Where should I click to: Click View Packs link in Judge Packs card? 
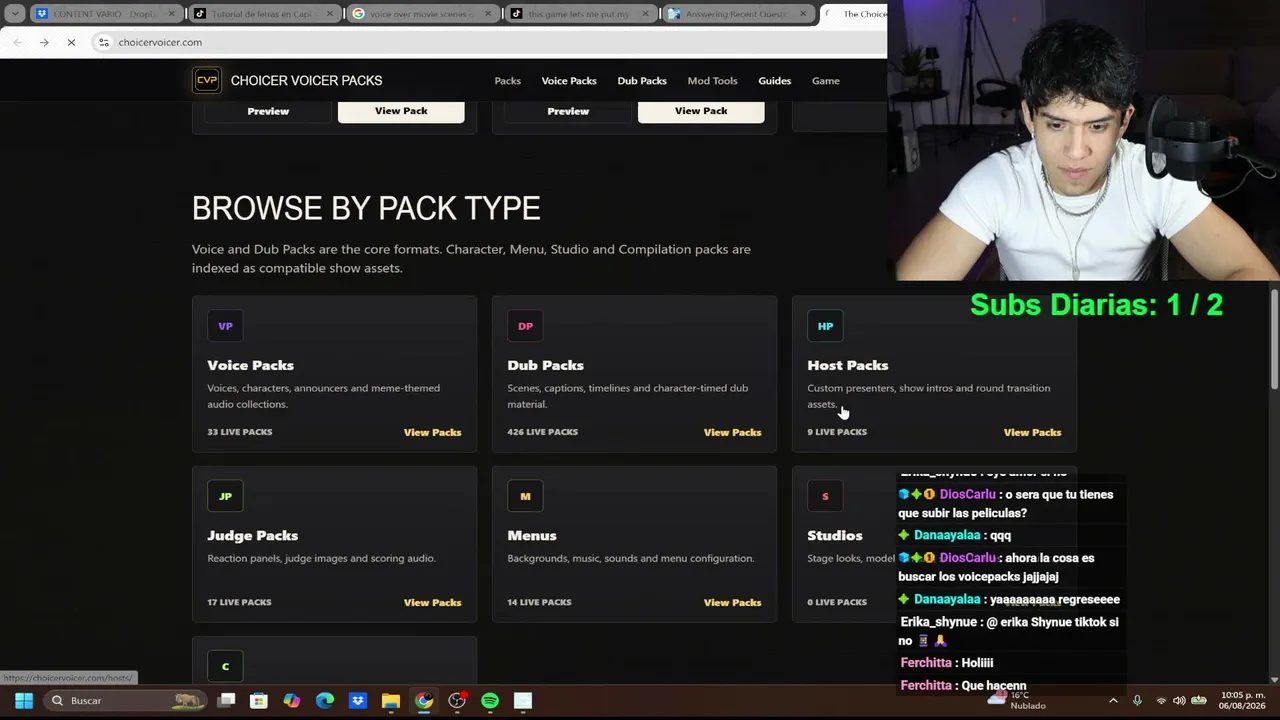(432, 602)
